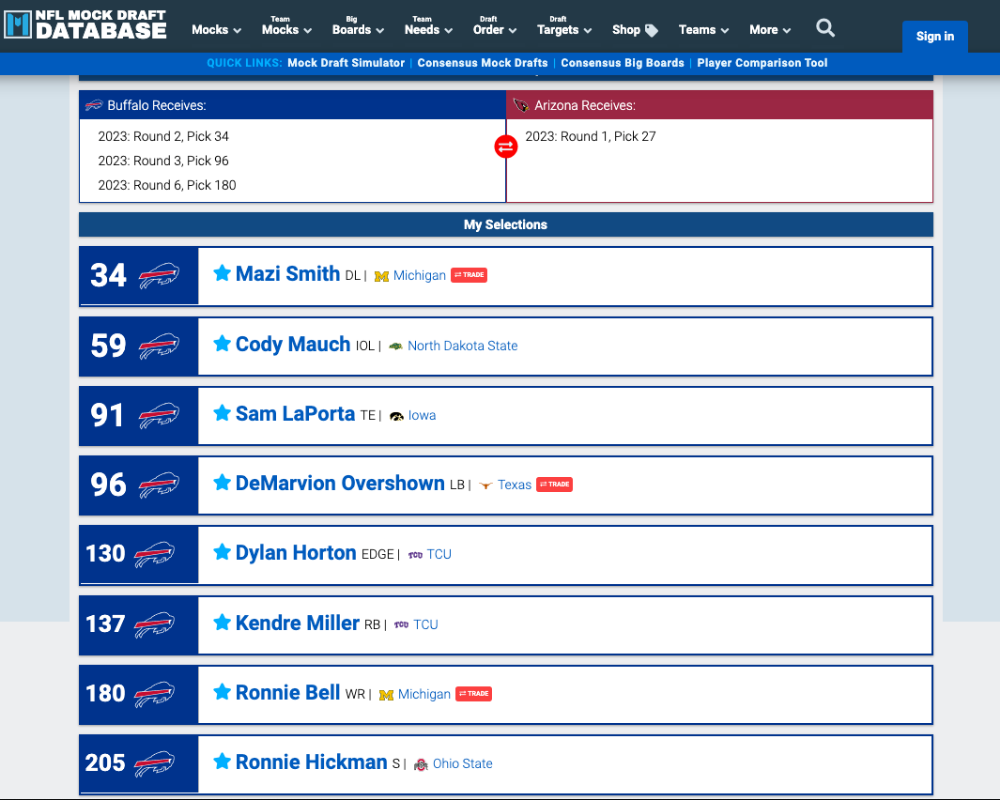Expand the Draft Order dropdown
Image resolution: width=1000 pixels, height=800 pixels.
click(494, 26)
